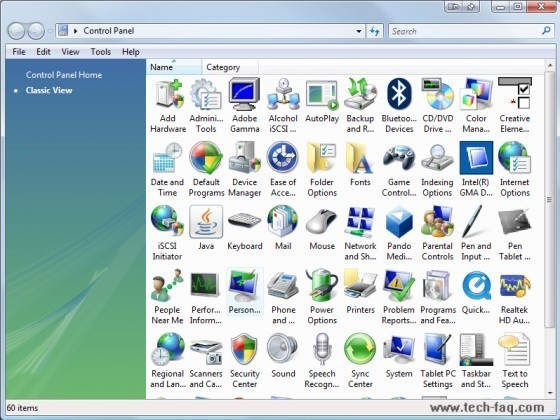Open the Speech Recognition microphone icon
560x420 pixels.
[321, 349]
